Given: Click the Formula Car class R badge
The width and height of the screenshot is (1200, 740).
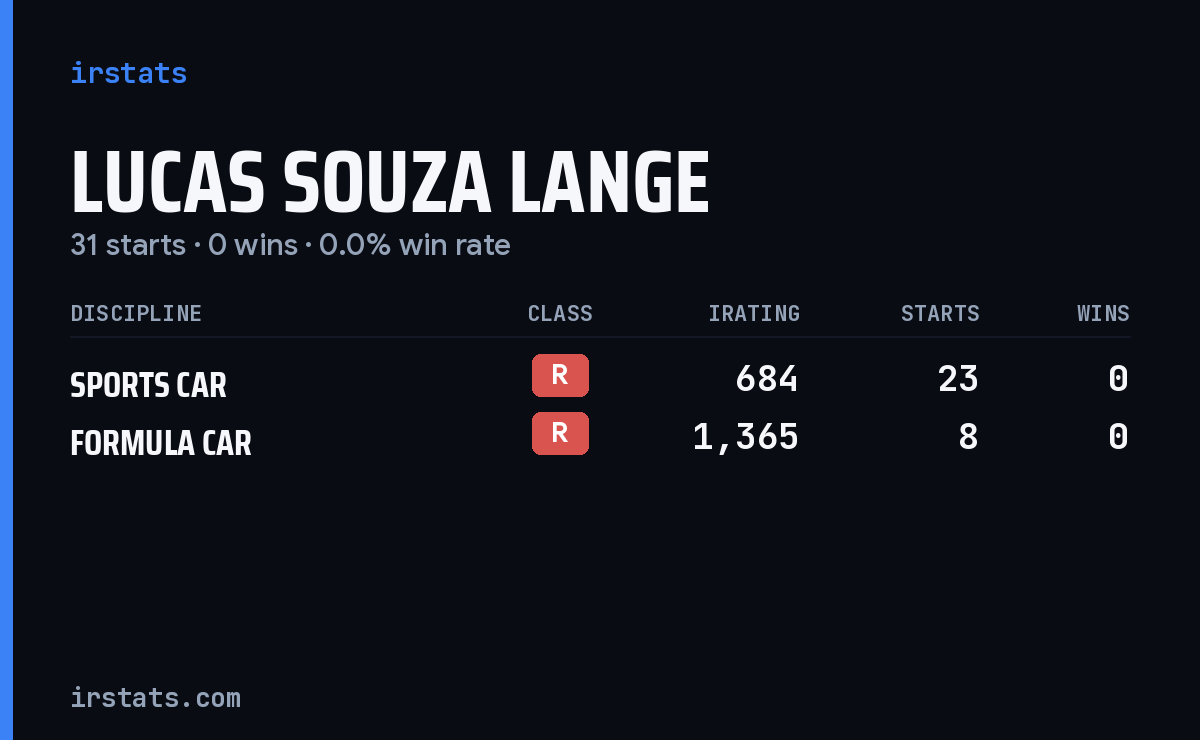Looking at the screenshot, I should pyautogui.click(x=560, y=433).
